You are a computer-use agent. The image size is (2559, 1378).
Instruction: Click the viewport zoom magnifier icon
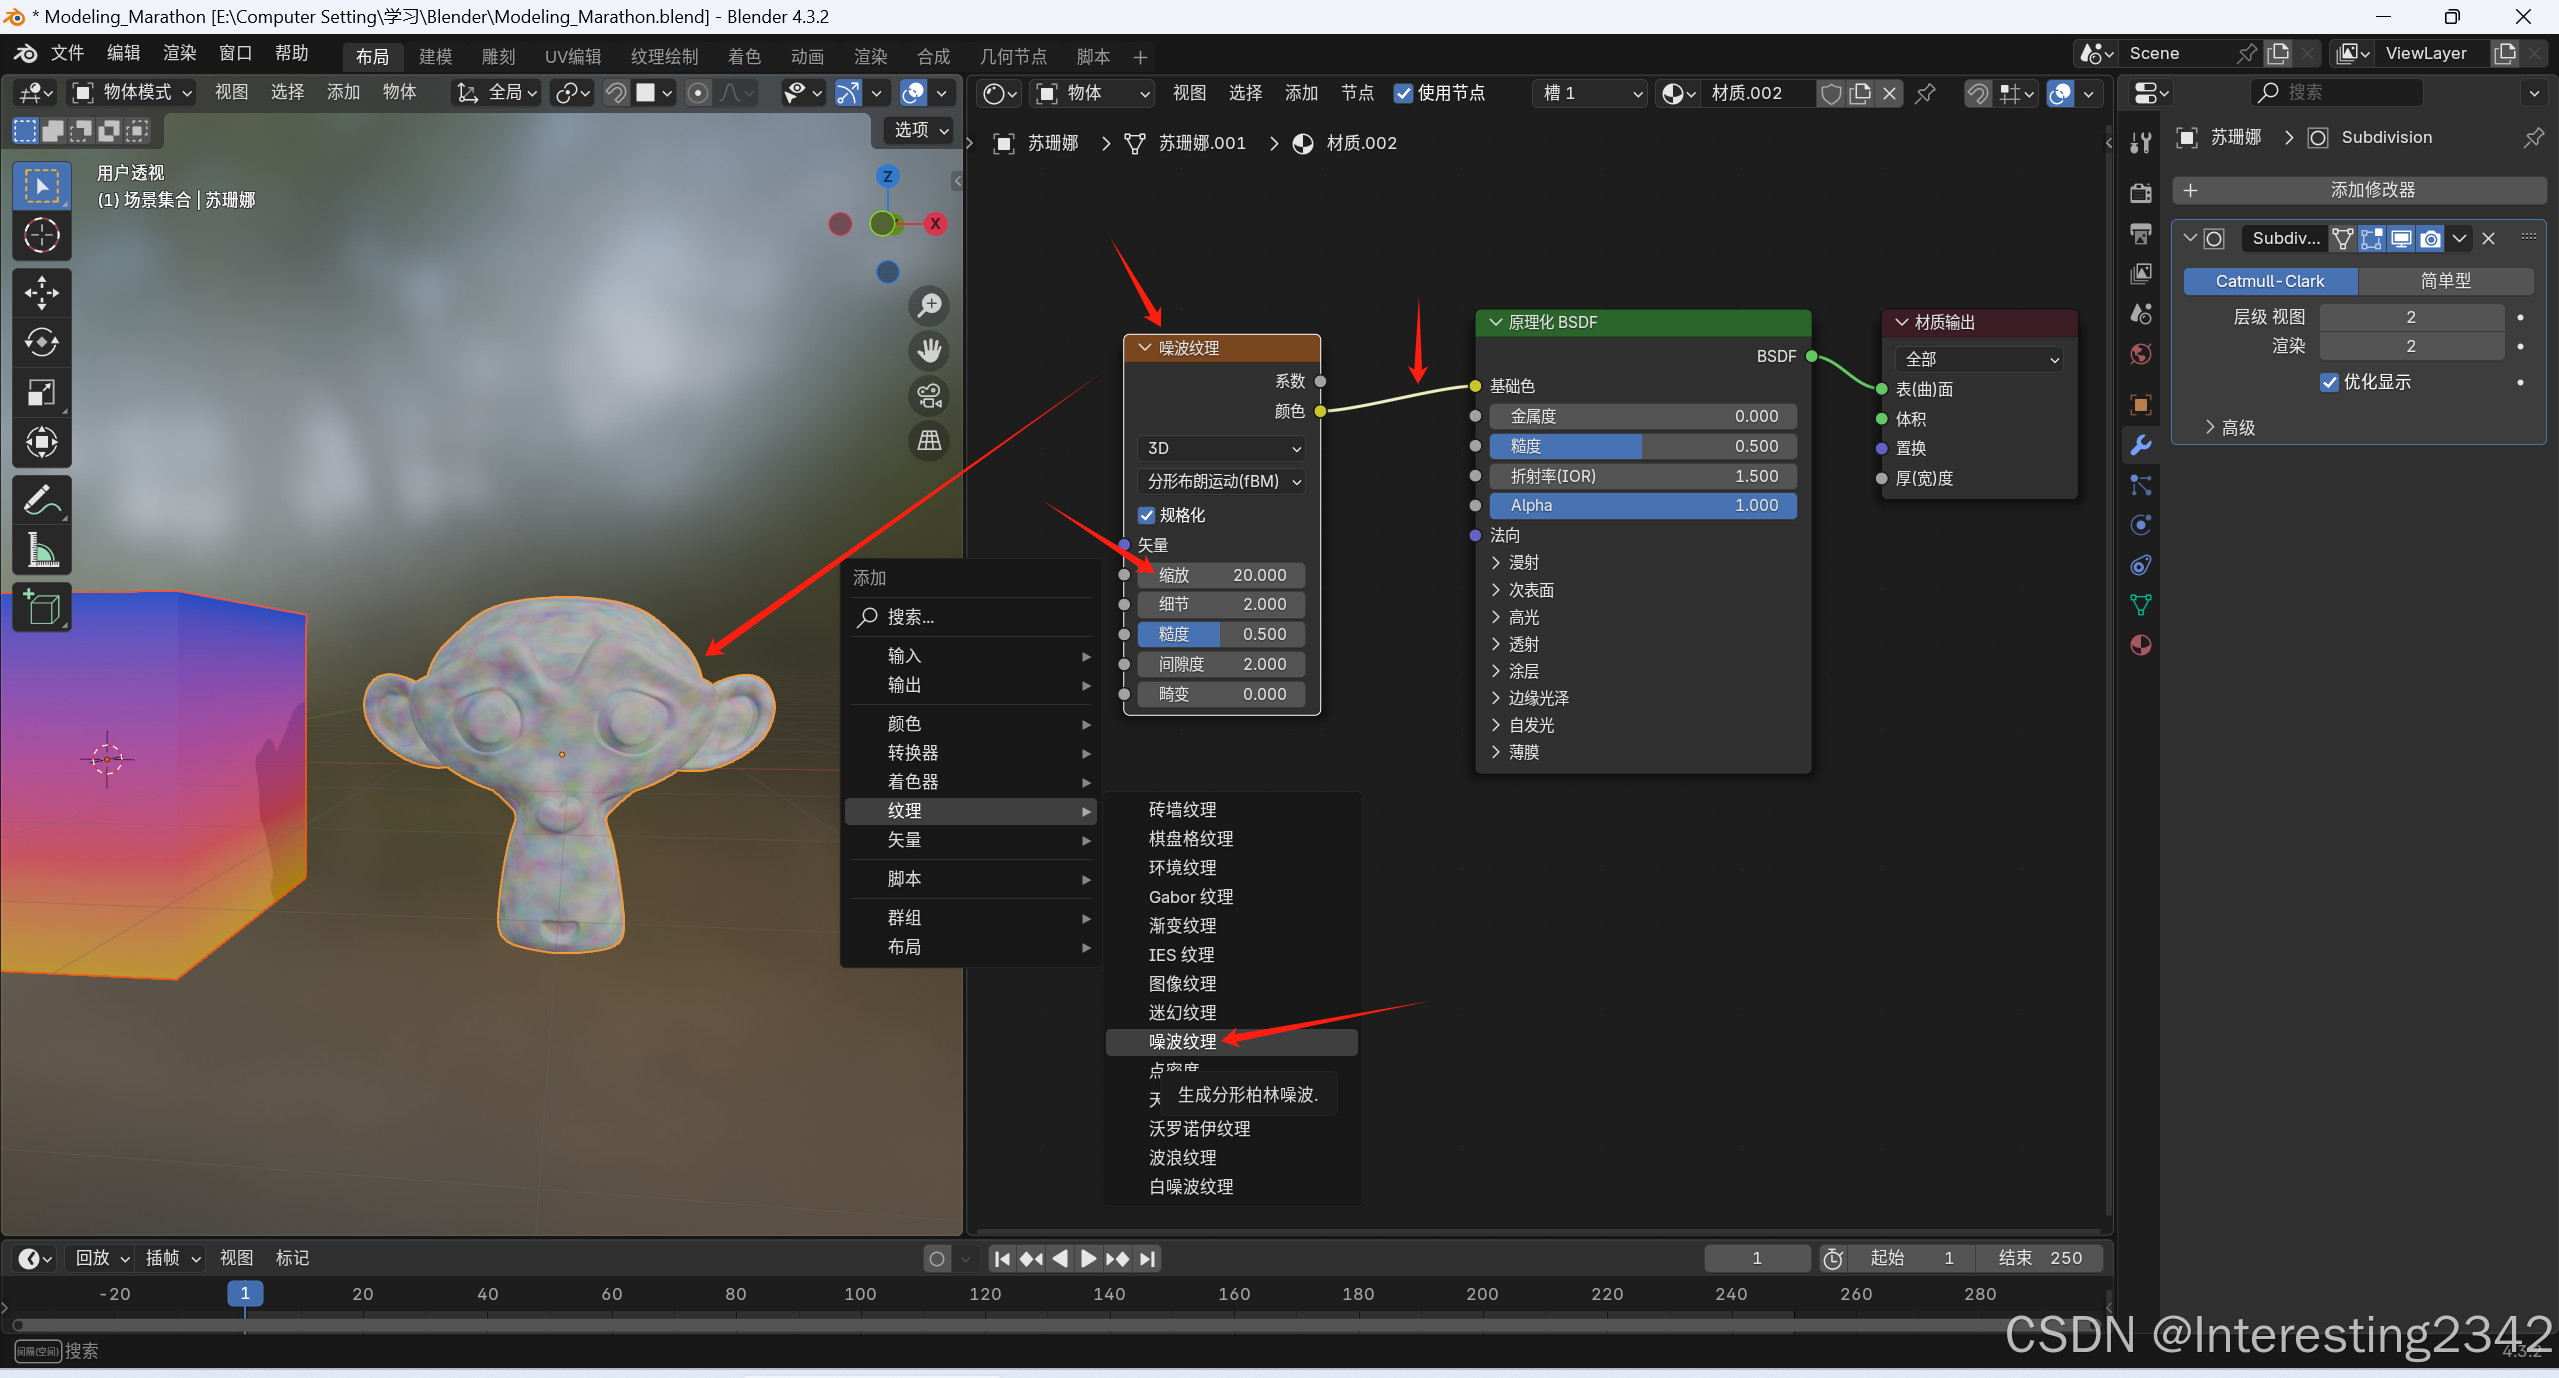pos(929,305)
